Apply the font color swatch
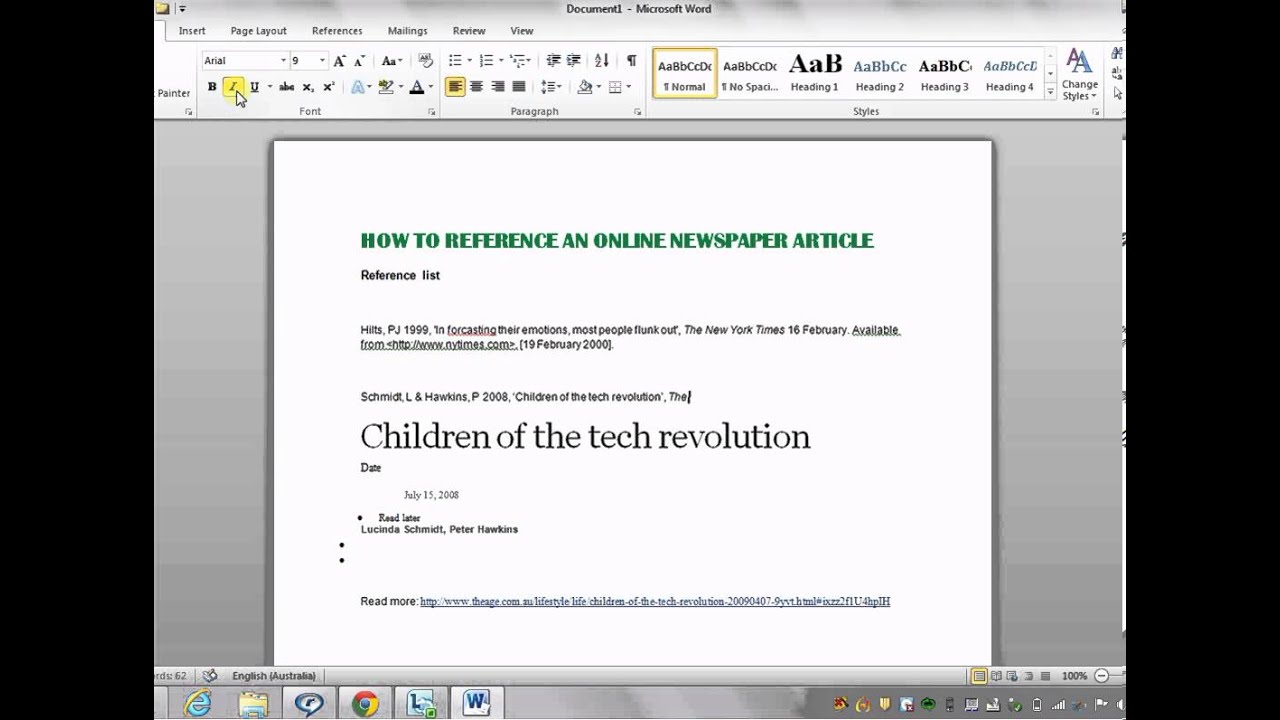The height and width of the screenshot is (720, 1280). (416, 87)
